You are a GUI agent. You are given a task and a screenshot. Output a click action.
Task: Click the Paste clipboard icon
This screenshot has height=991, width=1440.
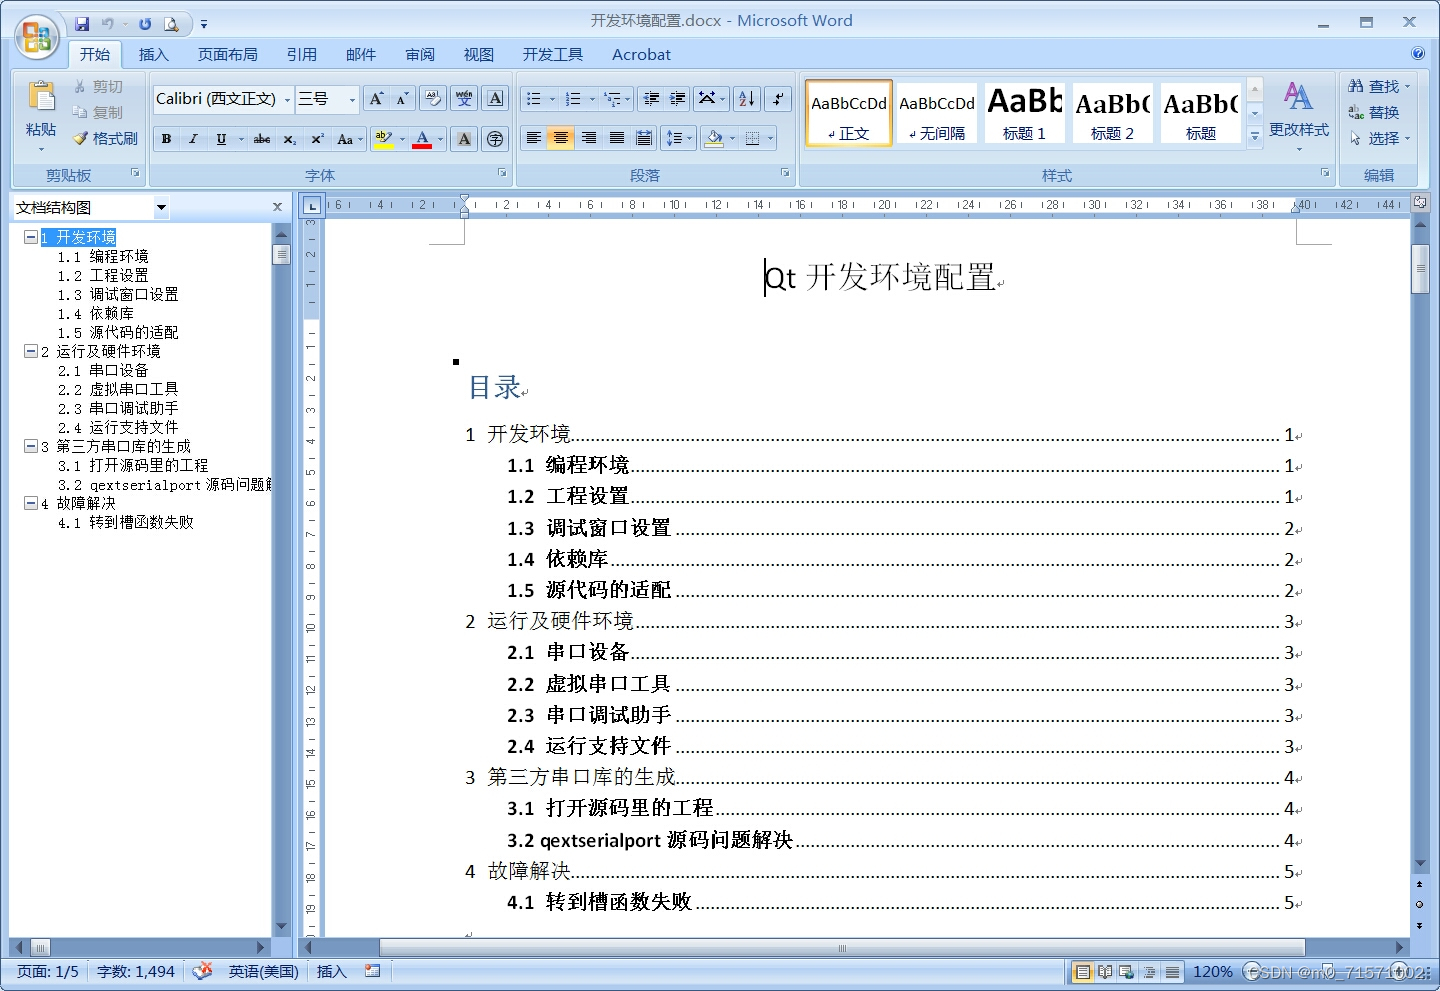pyautogui.click(x=41, y=97)
